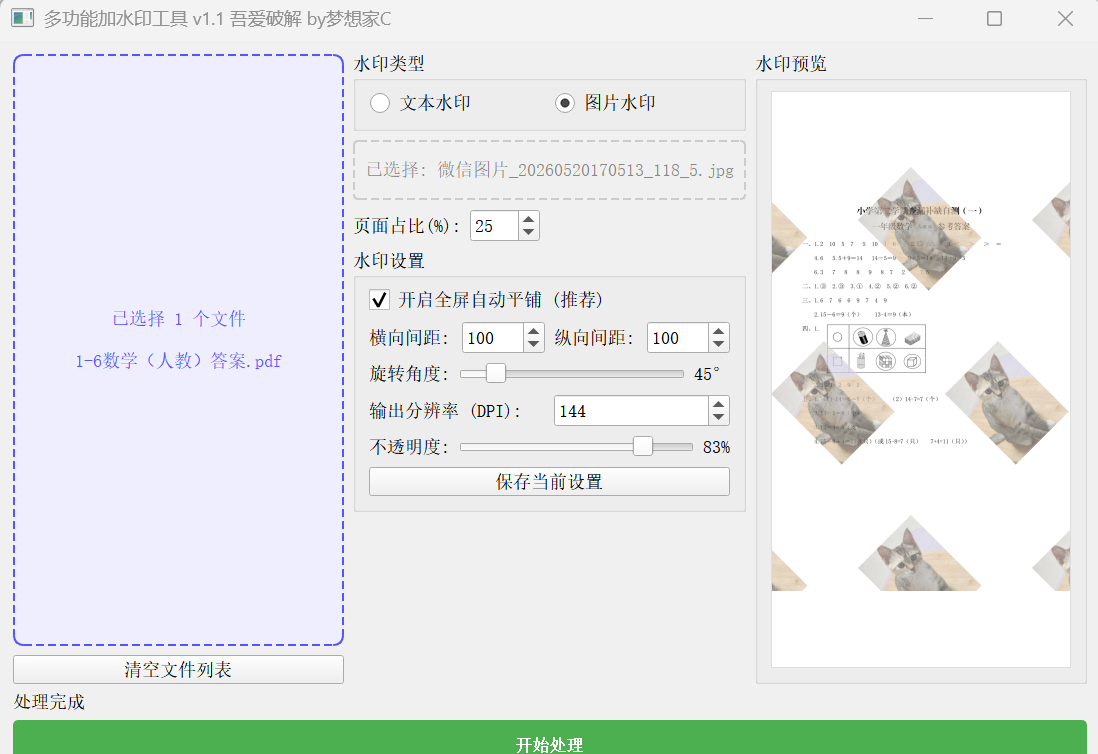Image resolution: width=1098 pixels, height=754 pixels.
Task: Select the 文本水印 radio button
Action: tap(380, 103)
